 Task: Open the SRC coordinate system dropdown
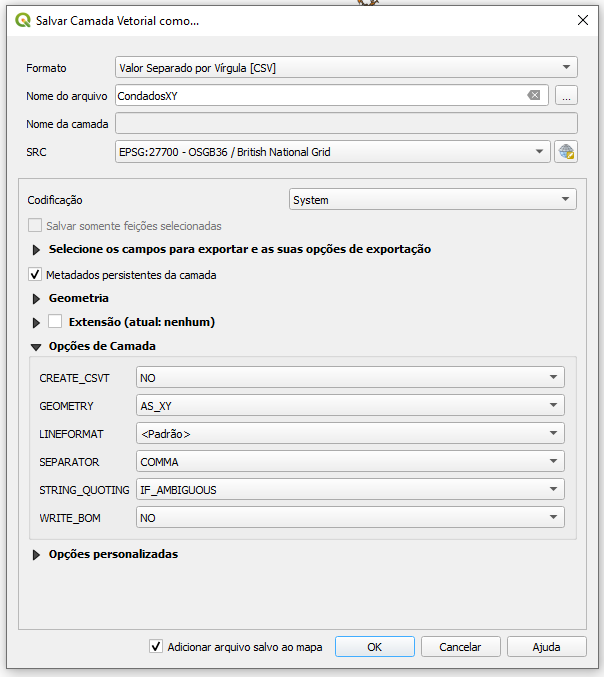click(x=333, y=152)
